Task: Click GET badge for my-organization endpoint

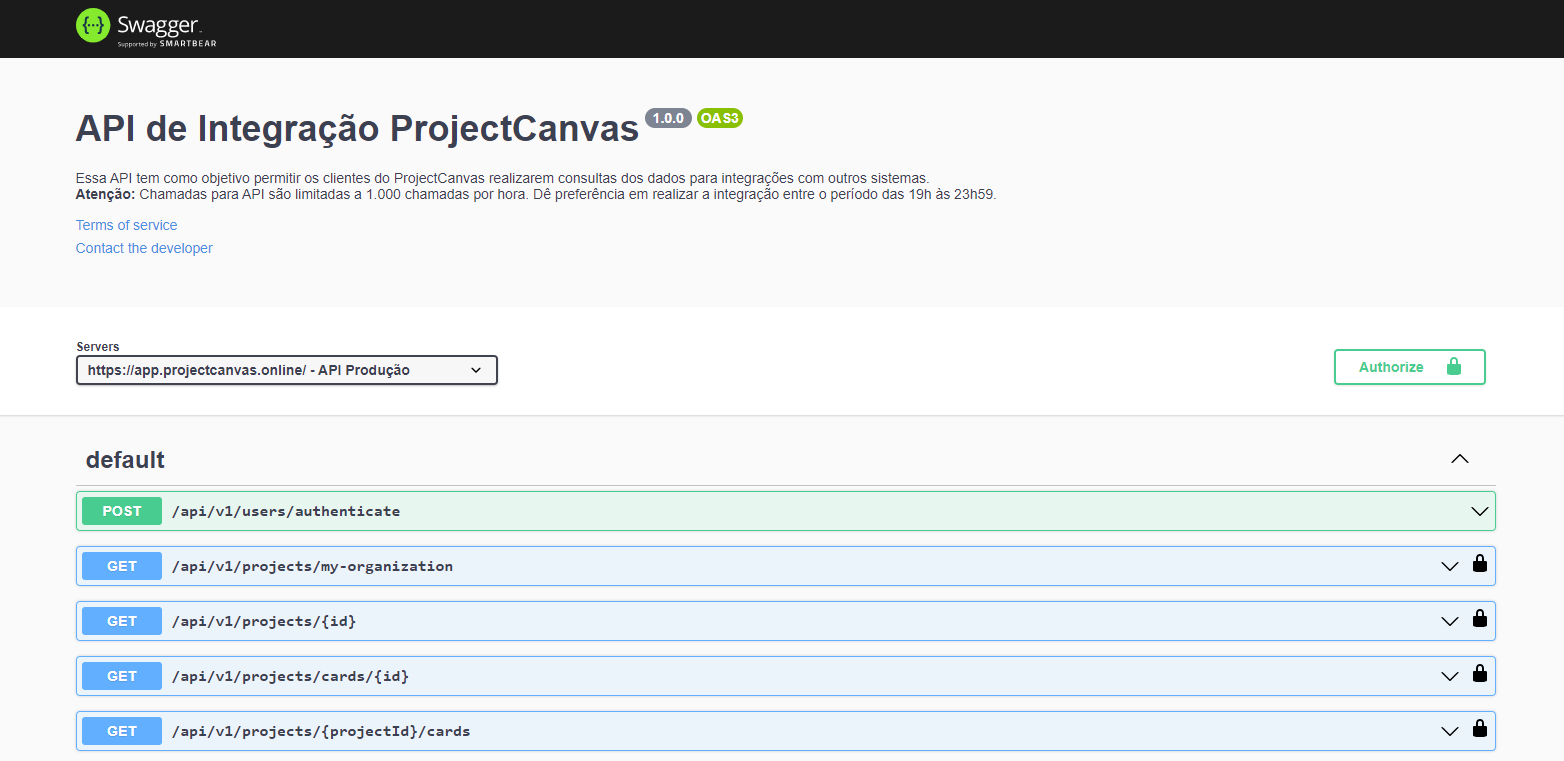Action: 122,566
